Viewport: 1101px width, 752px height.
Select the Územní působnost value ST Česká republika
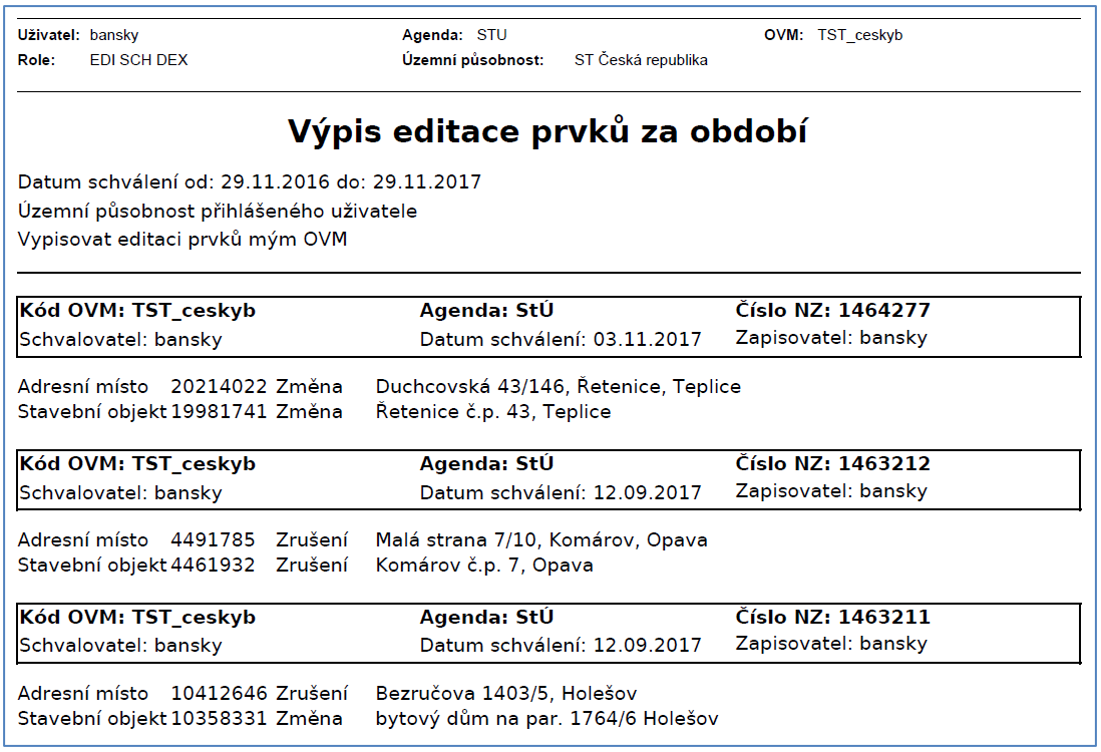click(640, 60)
